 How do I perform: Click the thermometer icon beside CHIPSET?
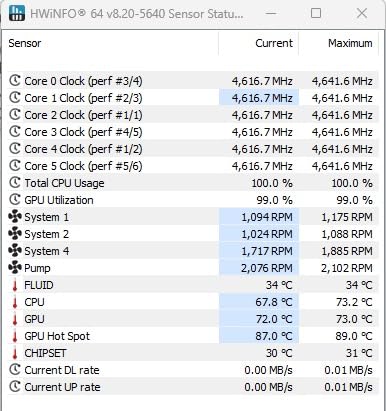tap(15, 353)
